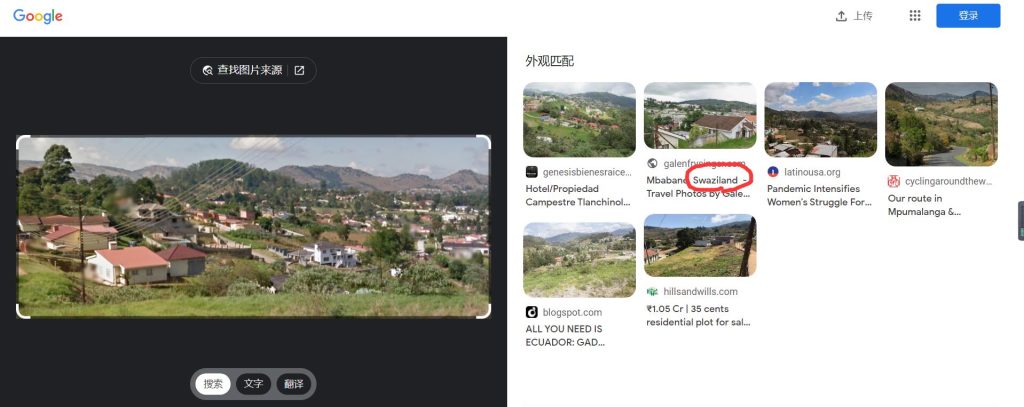Click the open-in-new-tab icon beside 查找图片来源
1024x407 pixels.
[x=299, y=70]
